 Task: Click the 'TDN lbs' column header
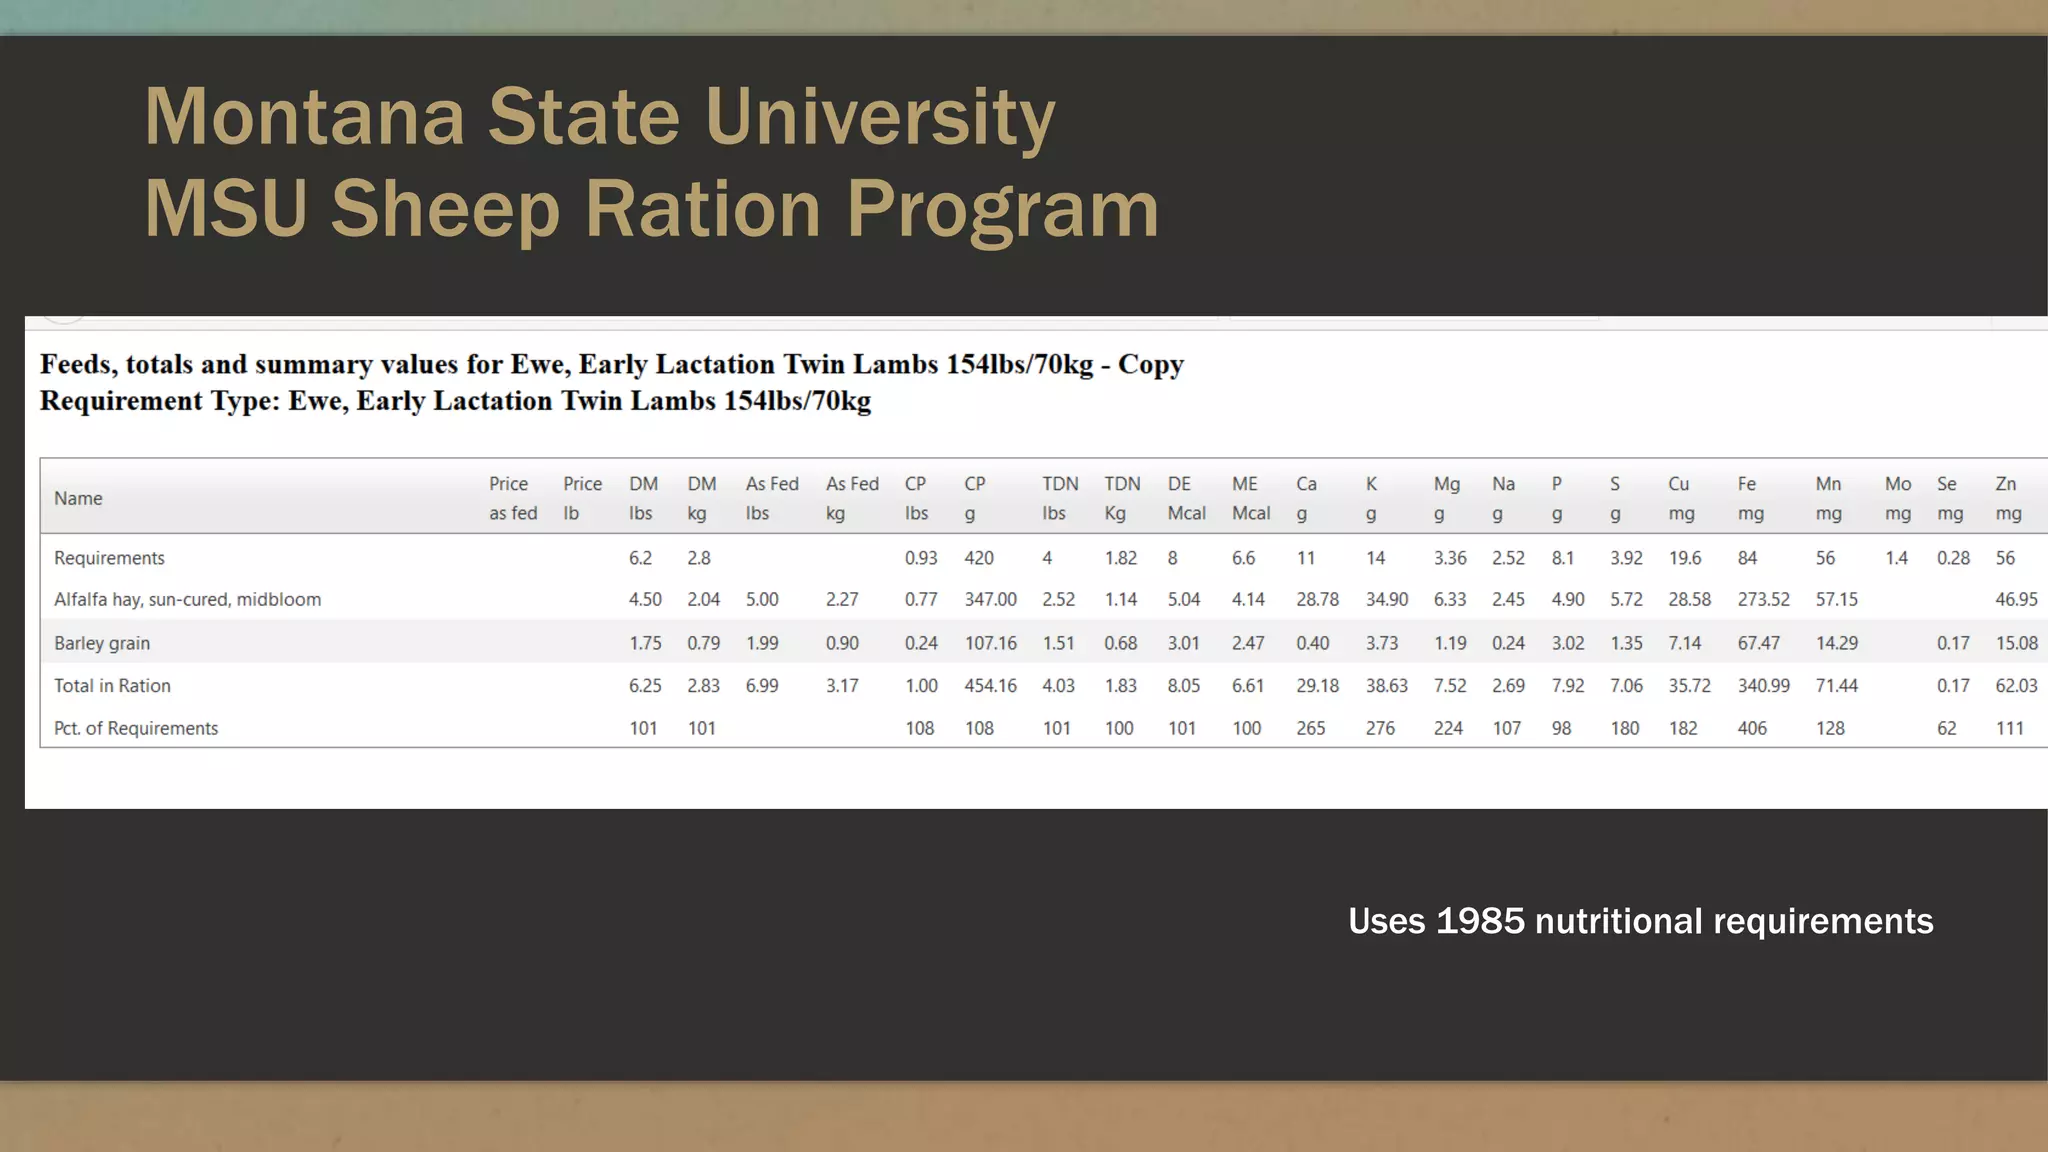coord(1060,498)
